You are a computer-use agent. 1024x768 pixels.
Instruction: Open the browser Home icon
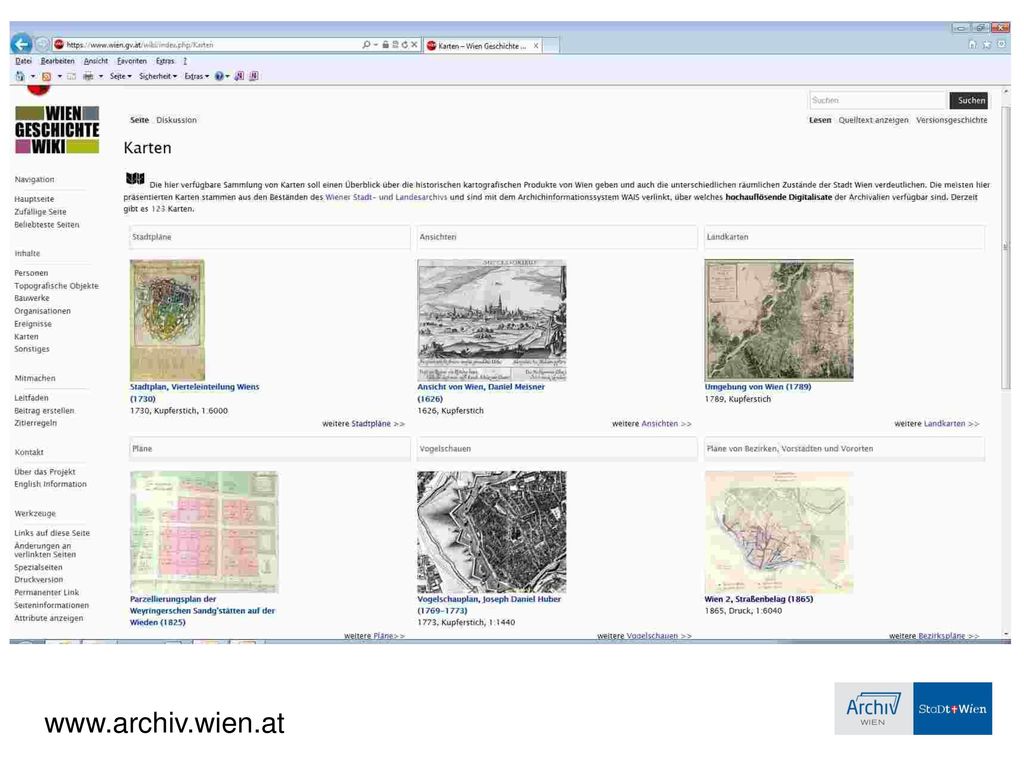coord(972,44)
